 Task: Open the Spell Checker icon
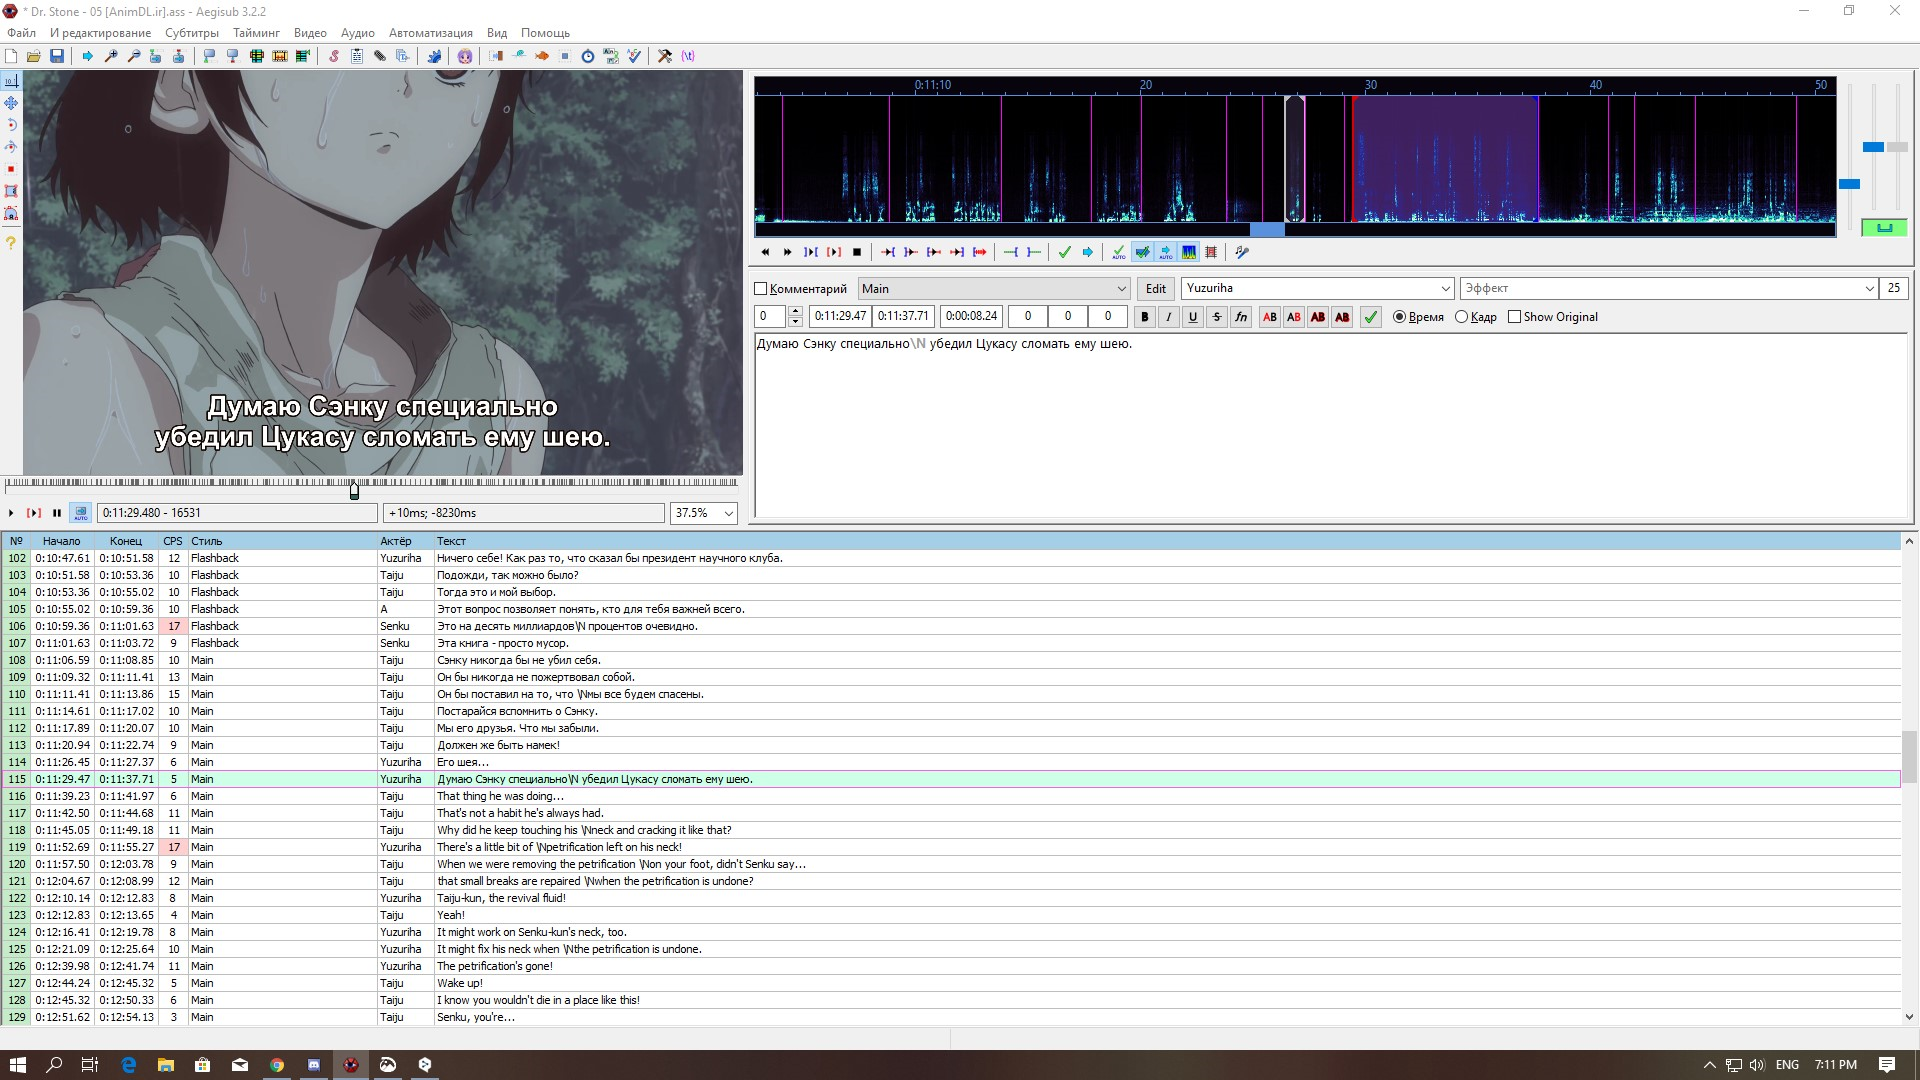[634, 56]
